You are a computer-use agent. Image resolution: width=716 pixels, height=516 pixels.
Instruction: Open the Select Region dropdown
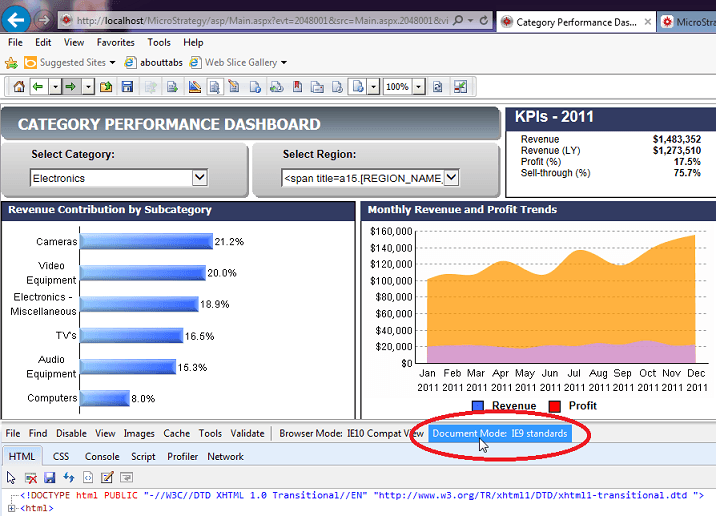(x=451, y=178)
